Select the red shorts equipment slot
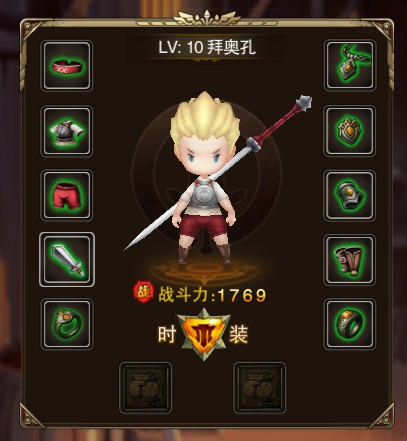The height and width of the screenshot is (441, 407). (67, 195)
